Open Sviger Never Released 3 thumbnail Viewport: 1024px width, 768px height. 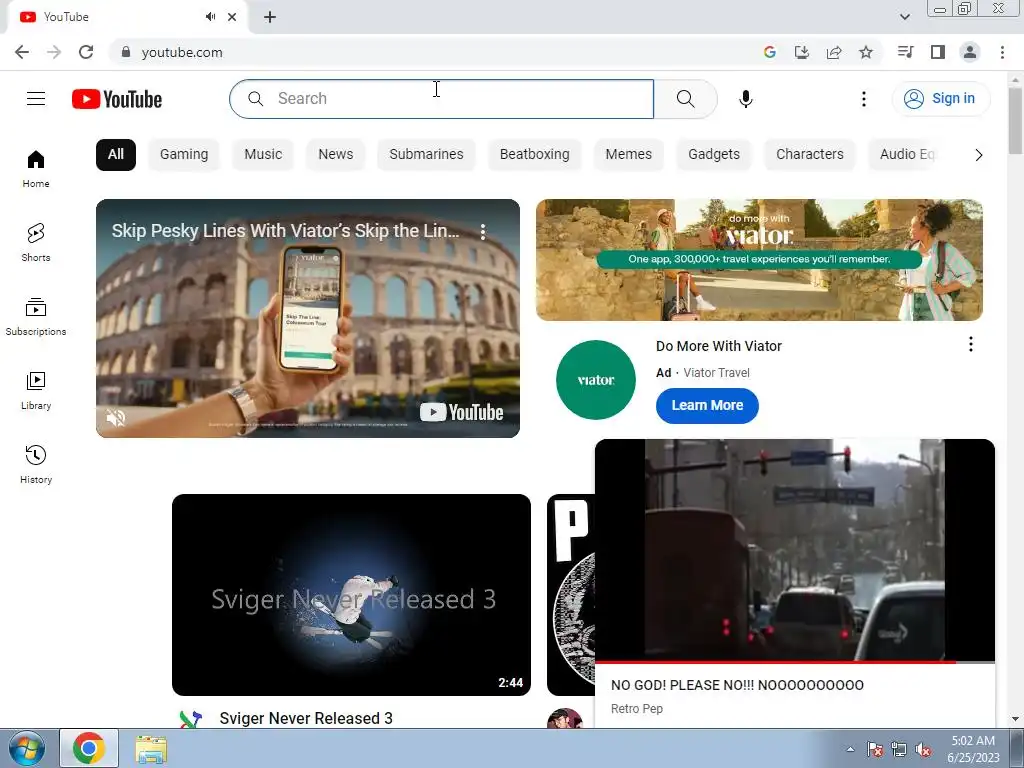351,594
